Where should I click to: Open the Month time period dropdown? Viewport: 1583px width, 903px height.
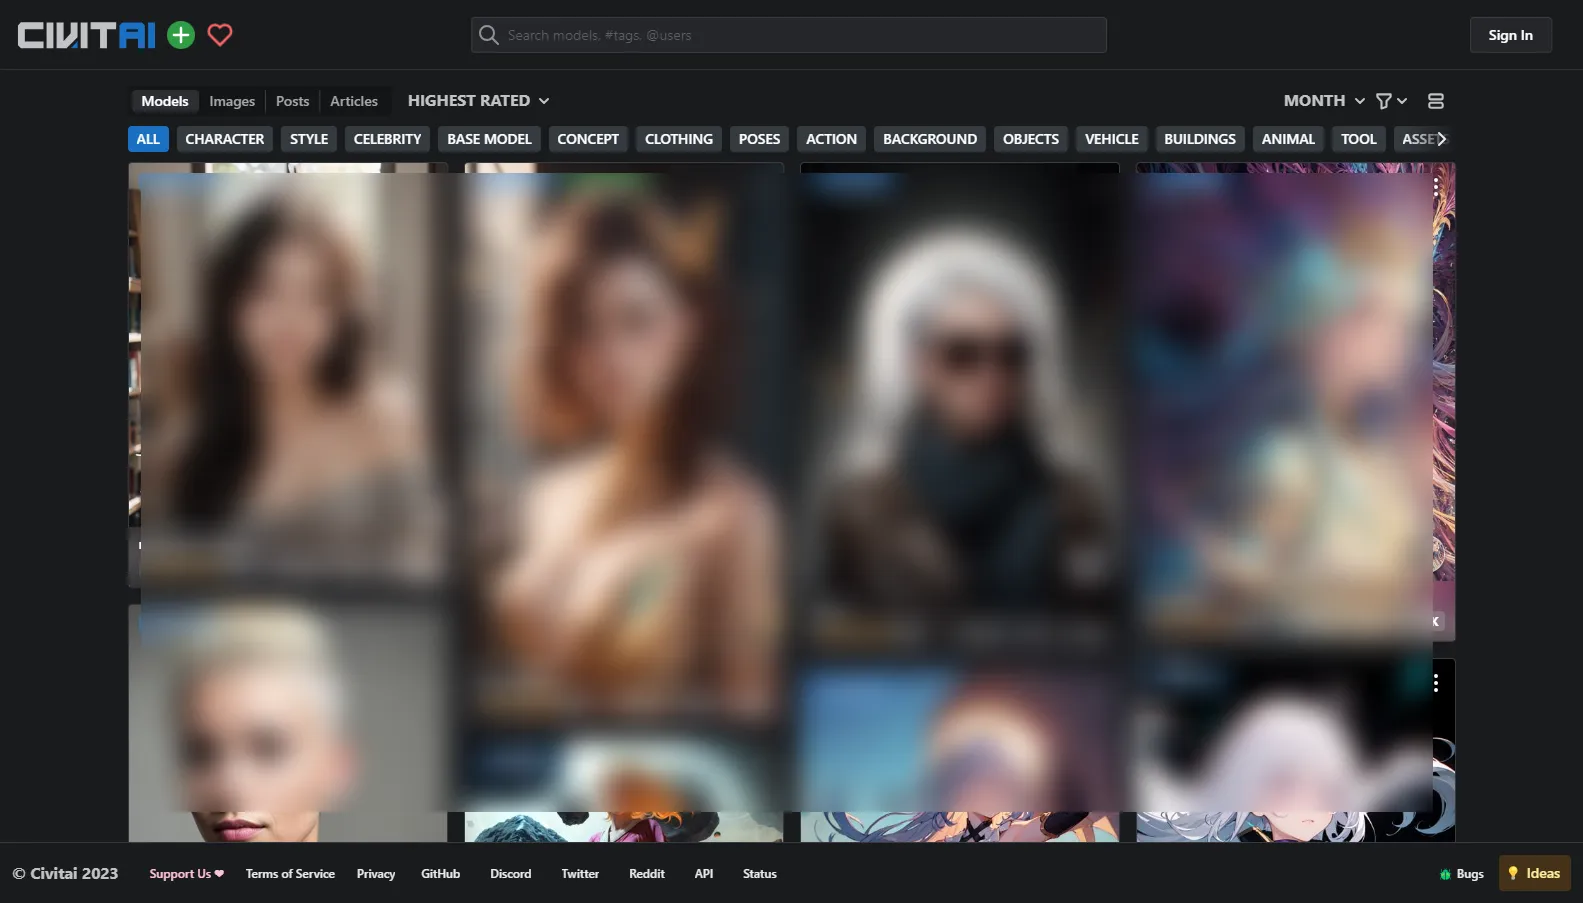1323,101
